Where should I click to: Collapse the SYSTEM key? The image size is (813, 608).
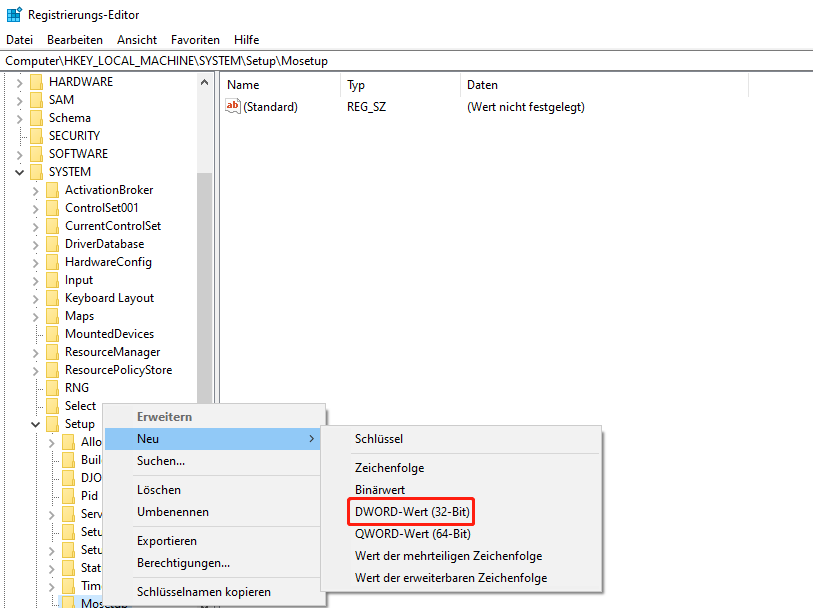coord(20,172)
